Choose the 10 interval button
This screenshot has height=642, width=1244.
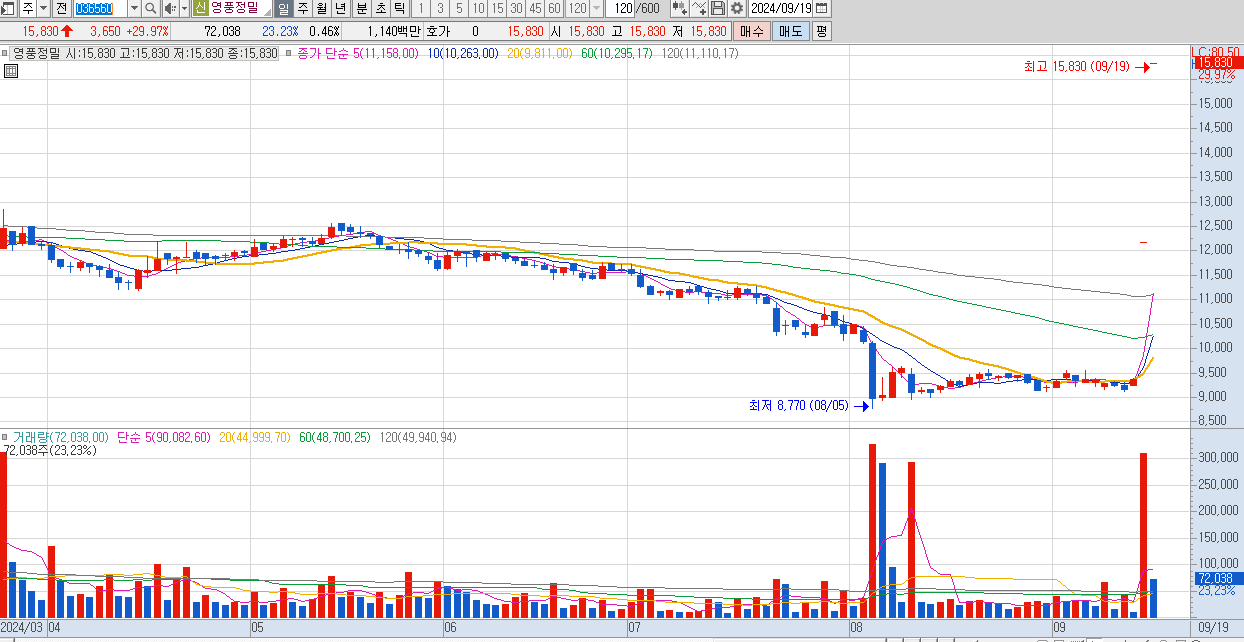[x=478, y=8]
